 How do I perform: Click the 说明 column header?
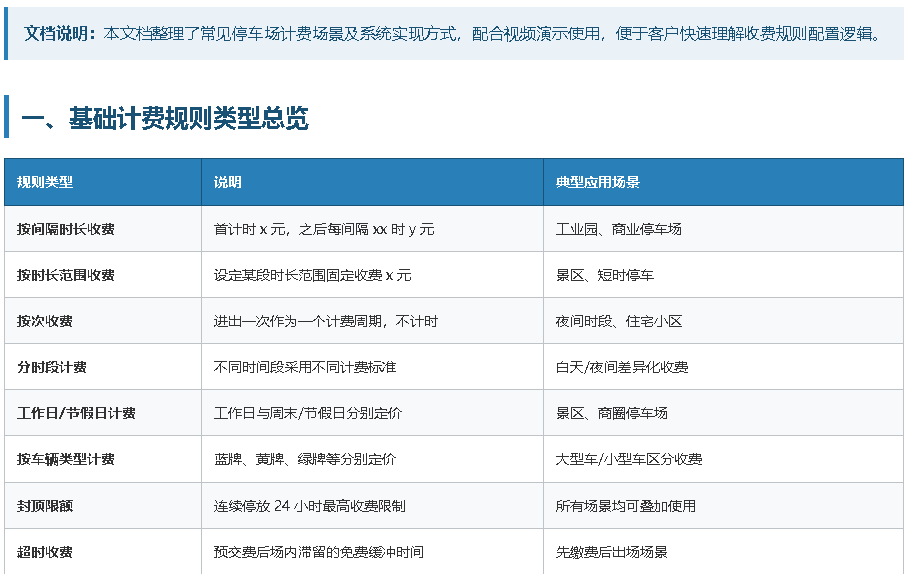click(x=372, y=182)
